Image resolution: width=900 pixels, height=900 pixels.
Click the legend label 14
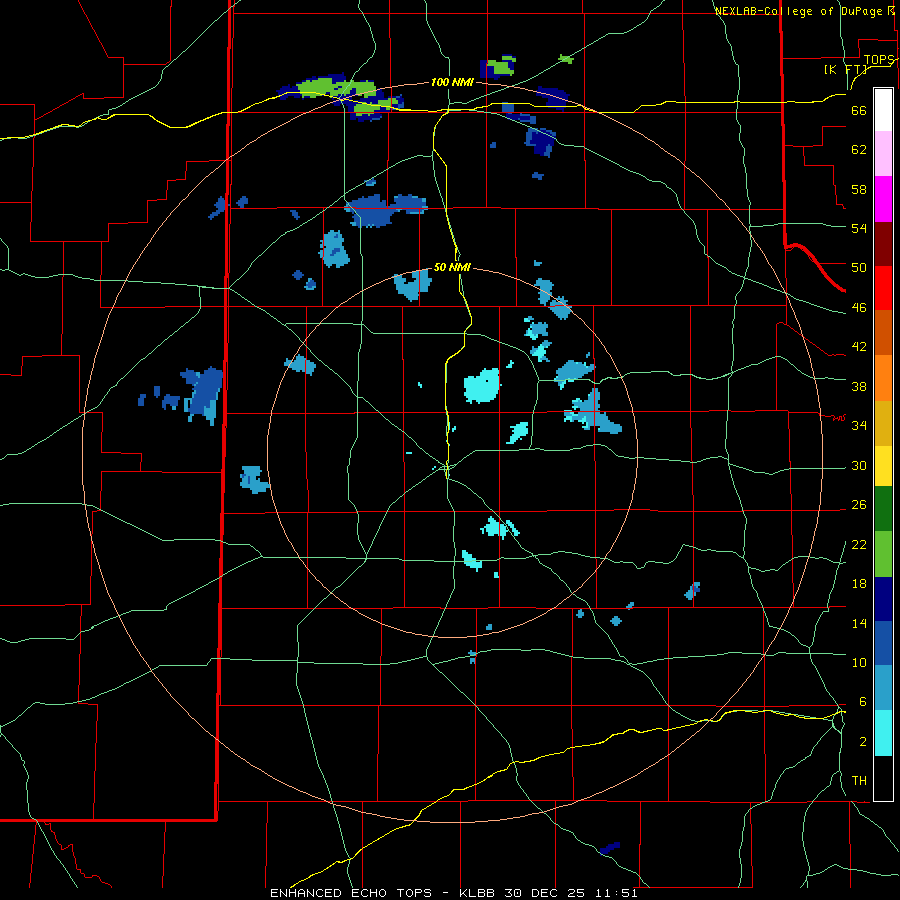(x=859, y=623)
